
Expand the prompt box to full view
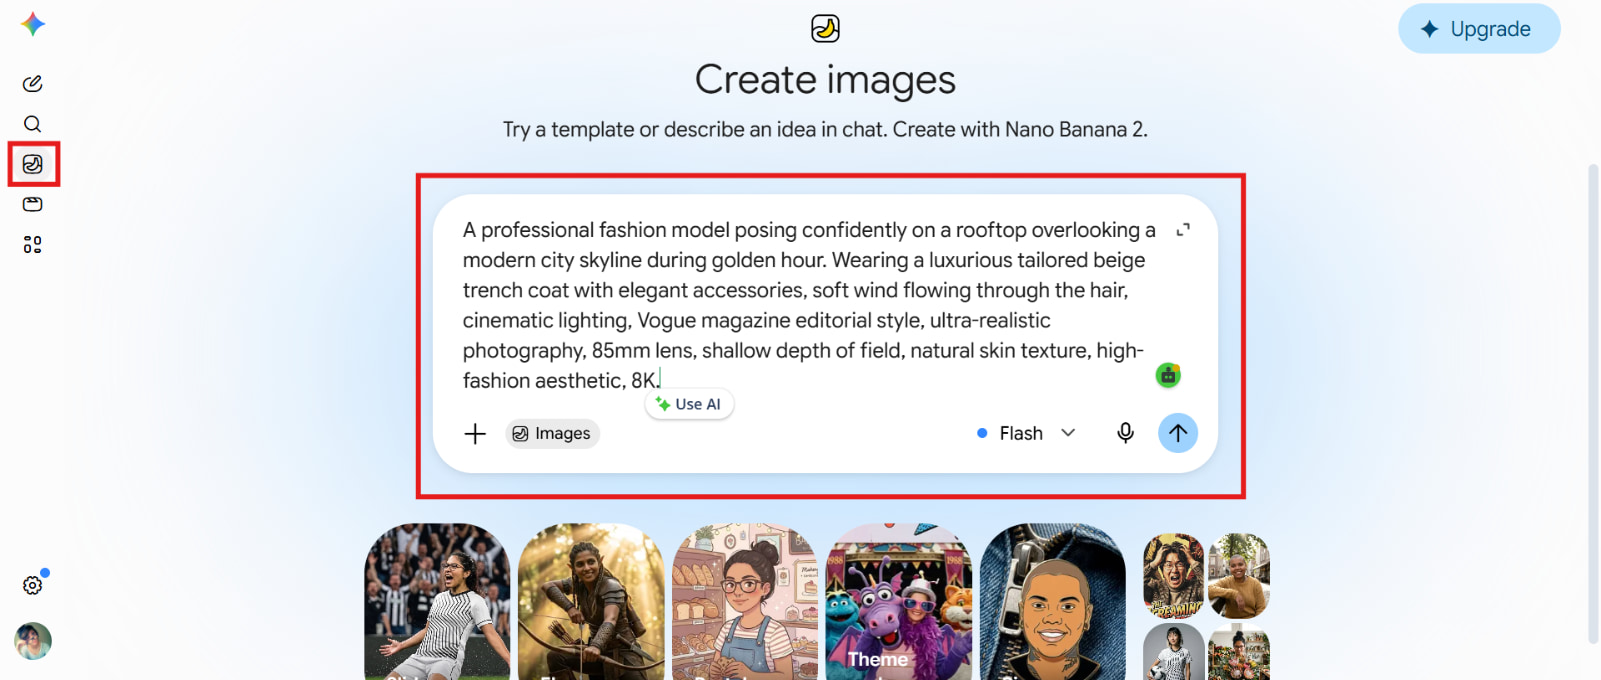pos(1183,230)
